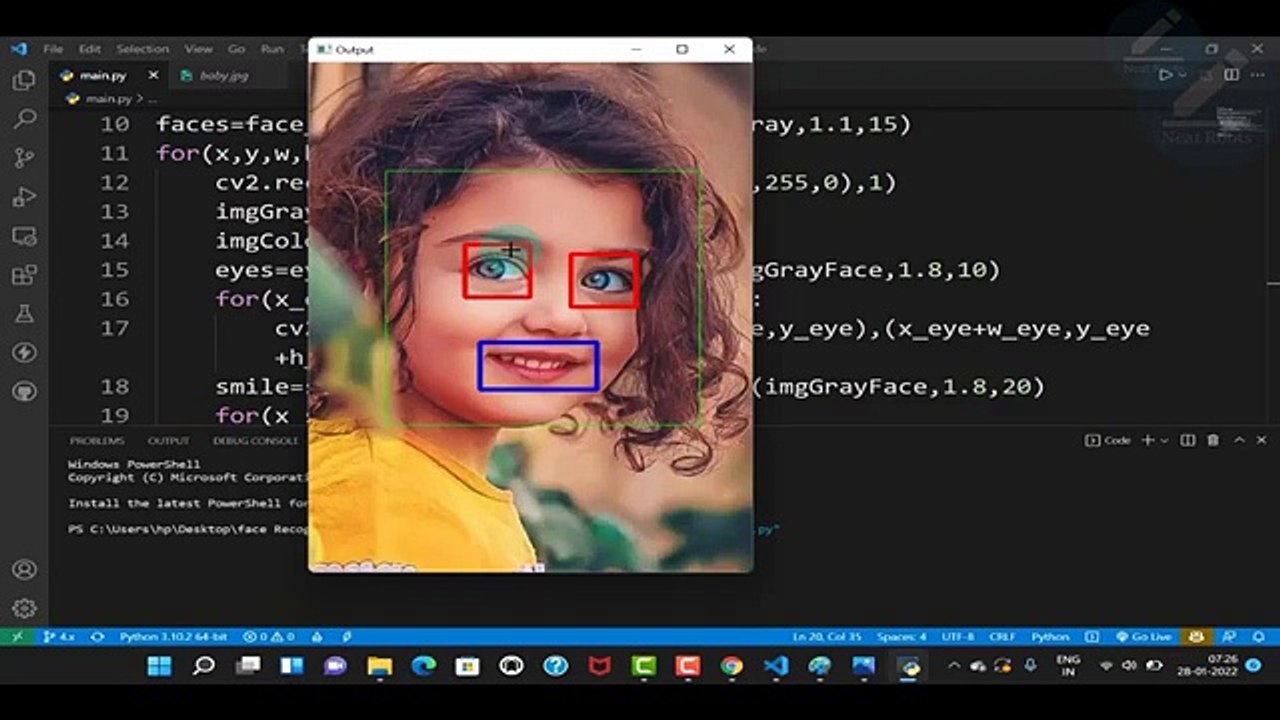Viewport: 1280px width, 720px height.
Task: Open the File menu
Action: [53, 48]
